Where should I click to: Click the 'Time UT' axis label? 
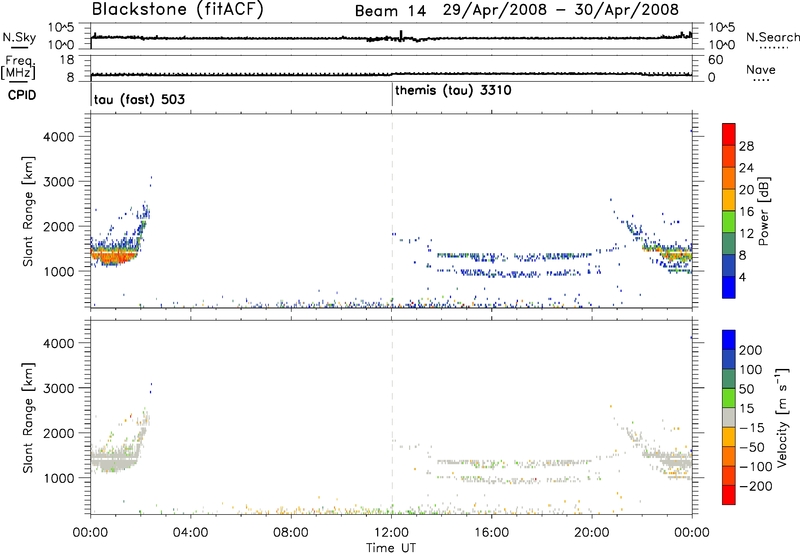(x=391, y=548)
